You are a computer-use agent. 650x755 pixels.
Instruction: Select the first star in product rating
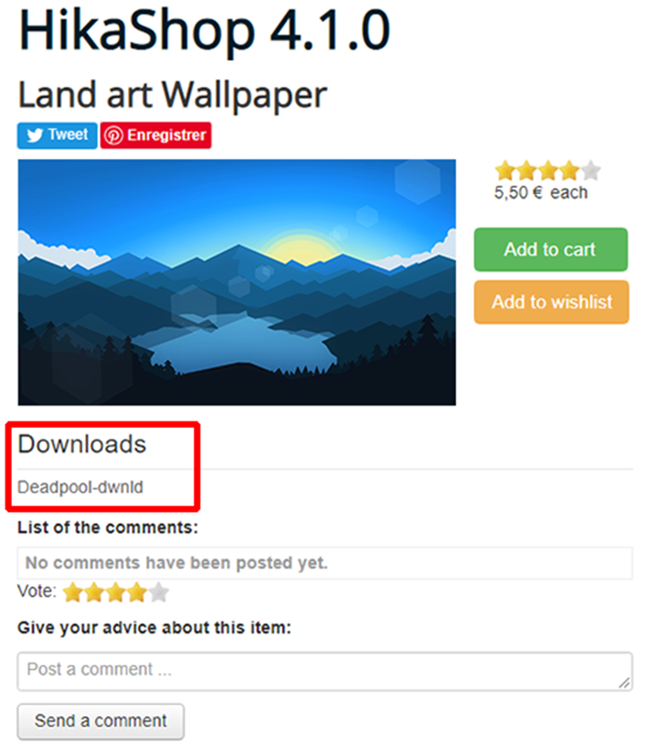[x=505, y=170]
